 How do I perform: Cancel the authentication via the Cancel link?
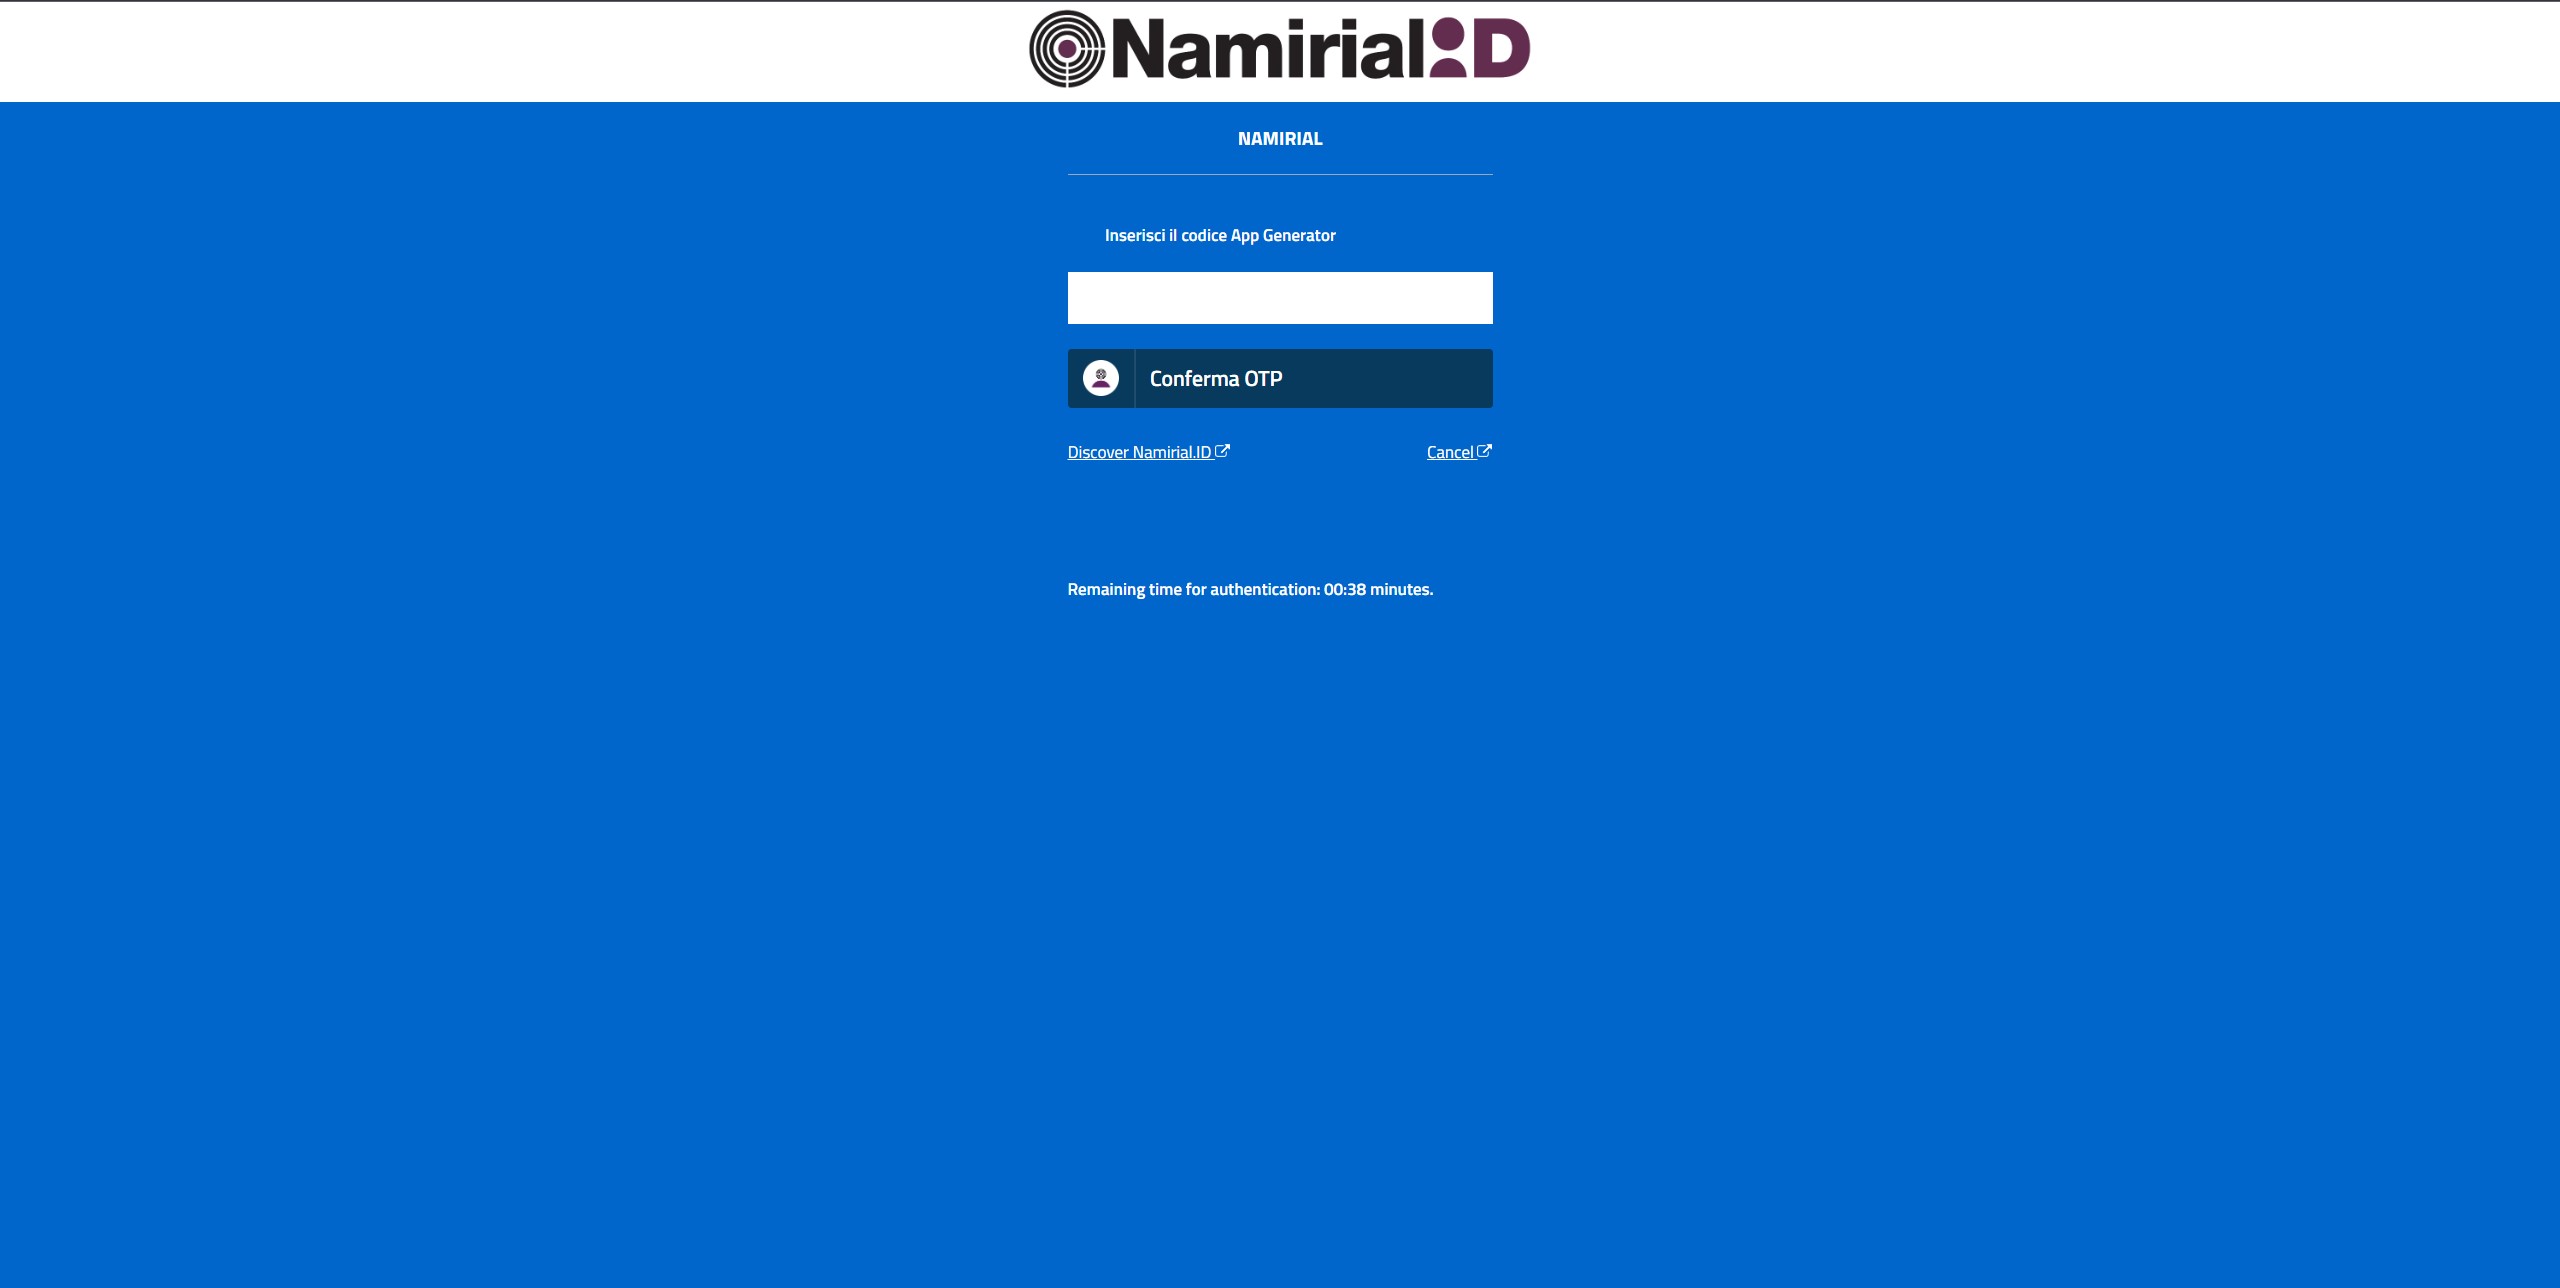1459,452
